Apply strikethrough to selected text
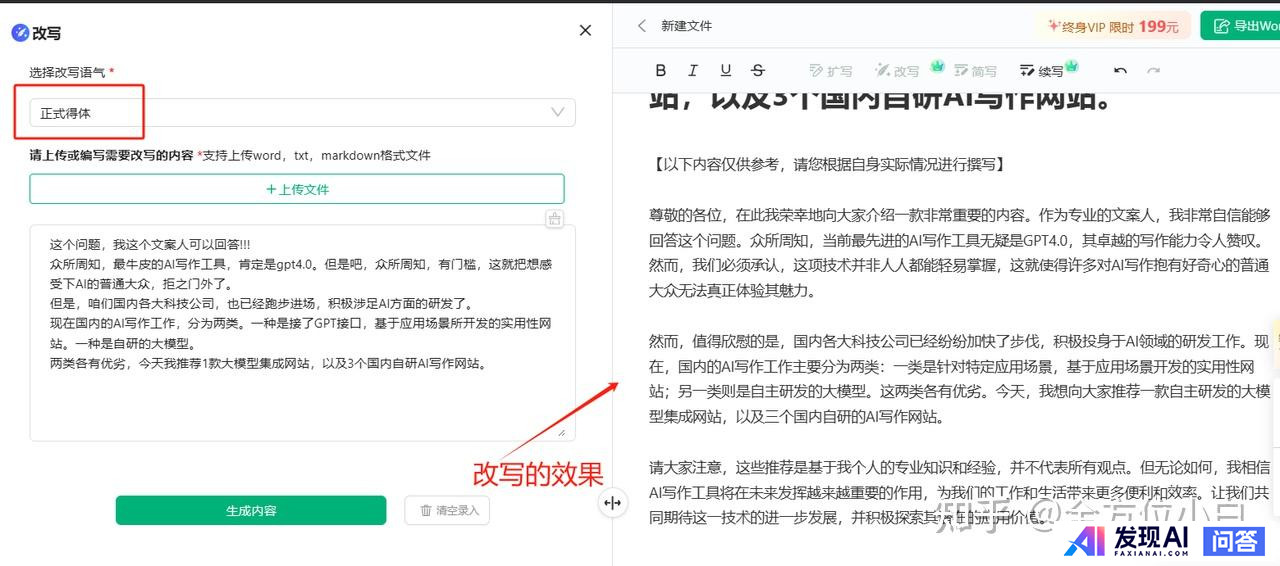Viewport: 1280px width, 566px height. pyautogui.click(x=758, y=71)
